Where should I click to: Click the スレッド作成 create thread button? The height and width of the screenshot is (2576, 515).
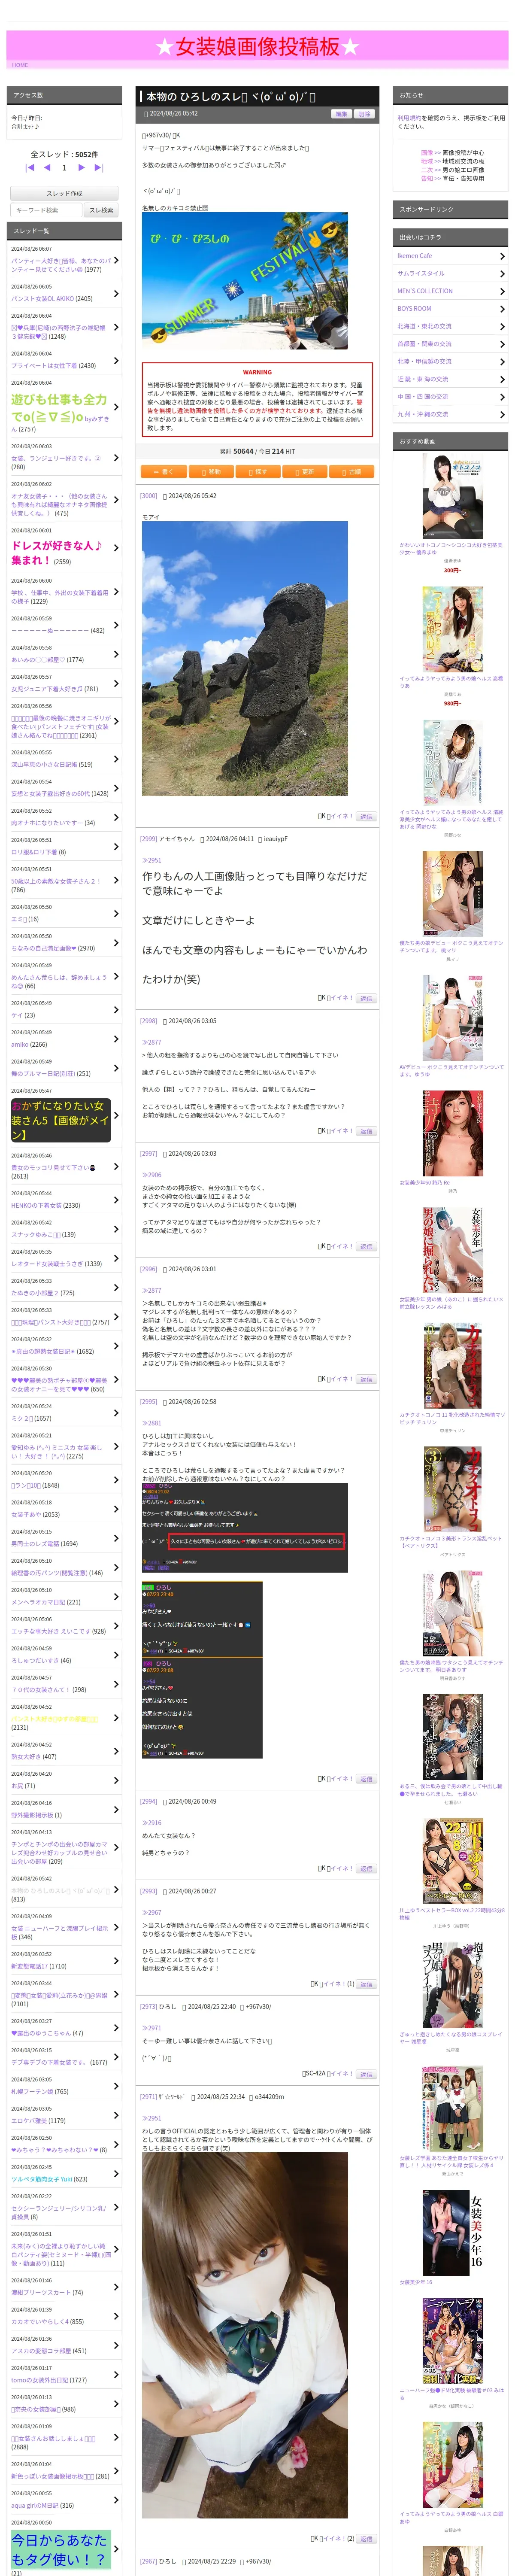coord(64,193)
